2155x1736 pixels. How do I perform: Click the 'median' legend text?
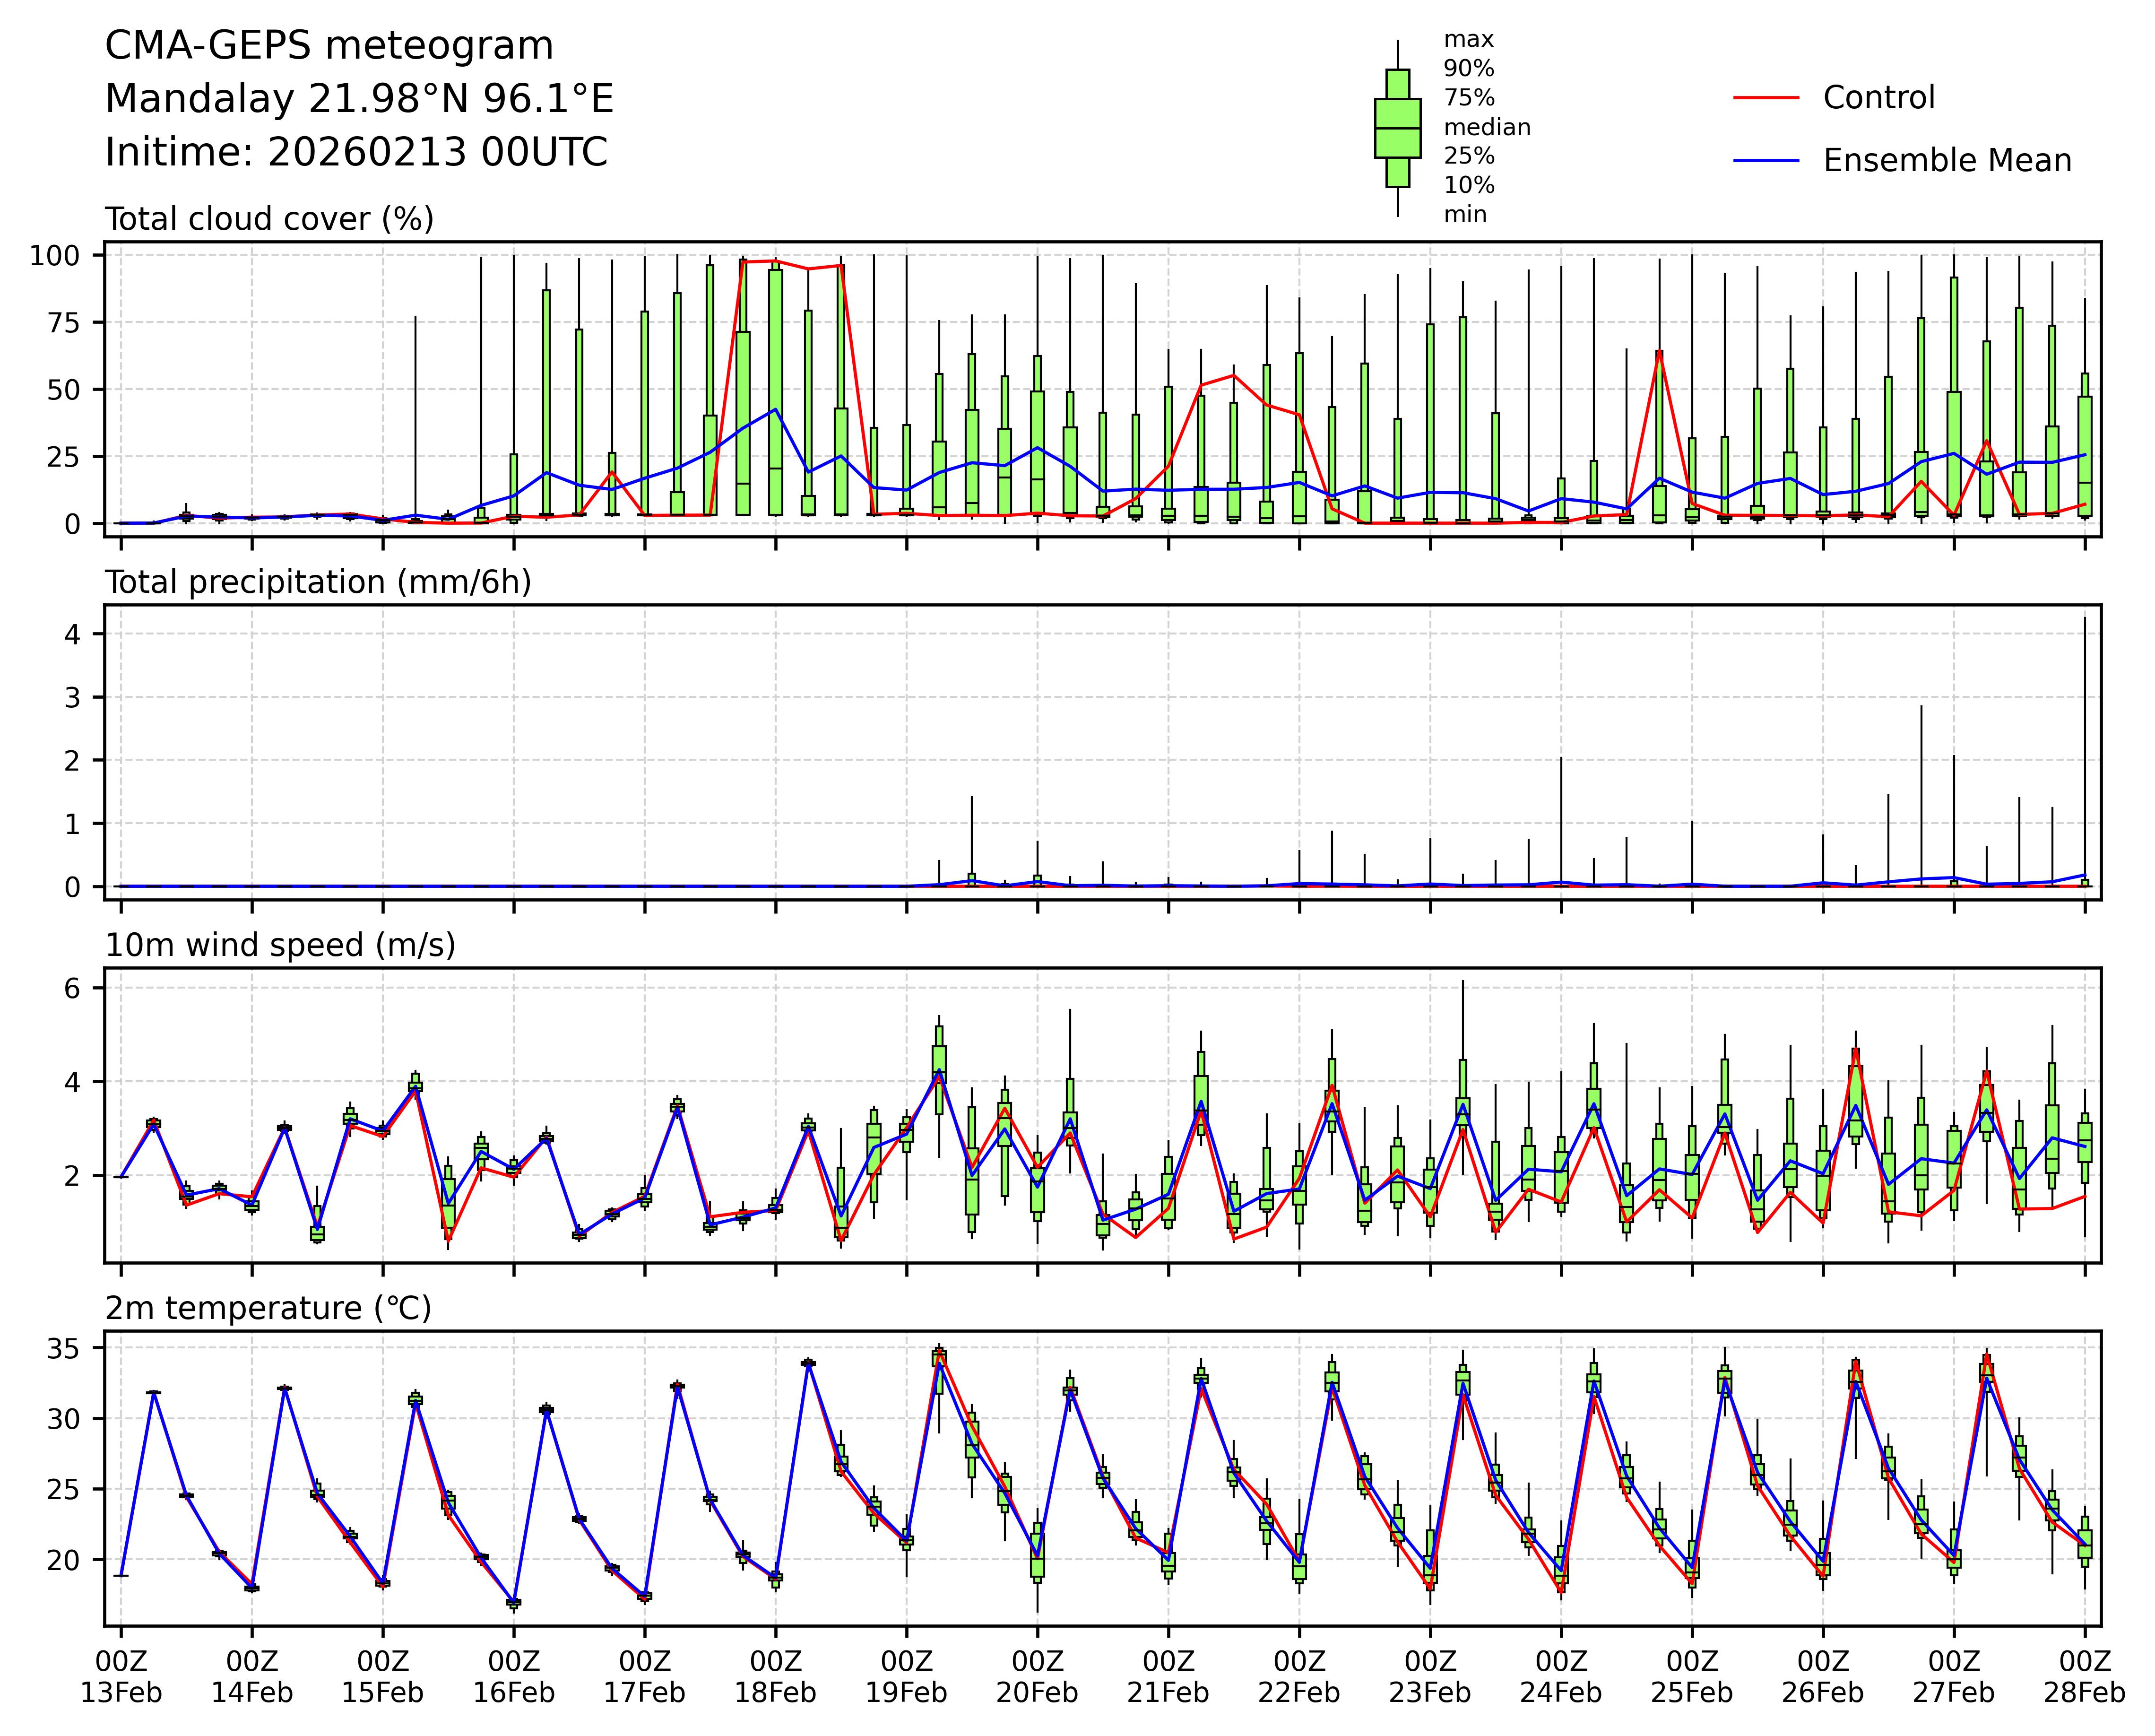click(1486, 127)
